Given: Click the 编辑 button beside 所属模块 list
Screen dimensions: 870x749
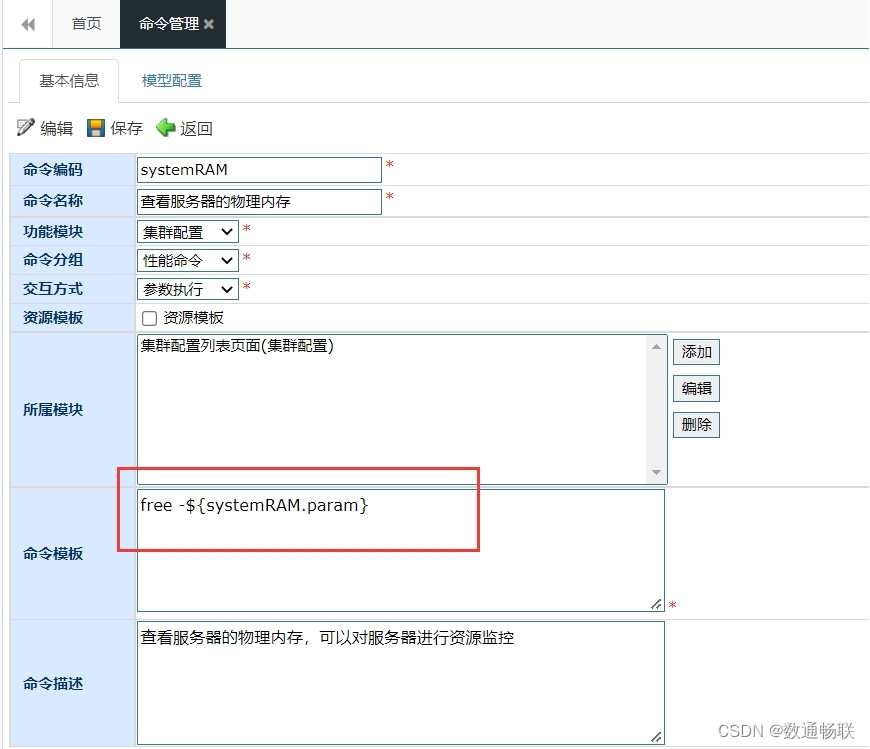Looking at the screenshot, I should [x=696, y=388].
